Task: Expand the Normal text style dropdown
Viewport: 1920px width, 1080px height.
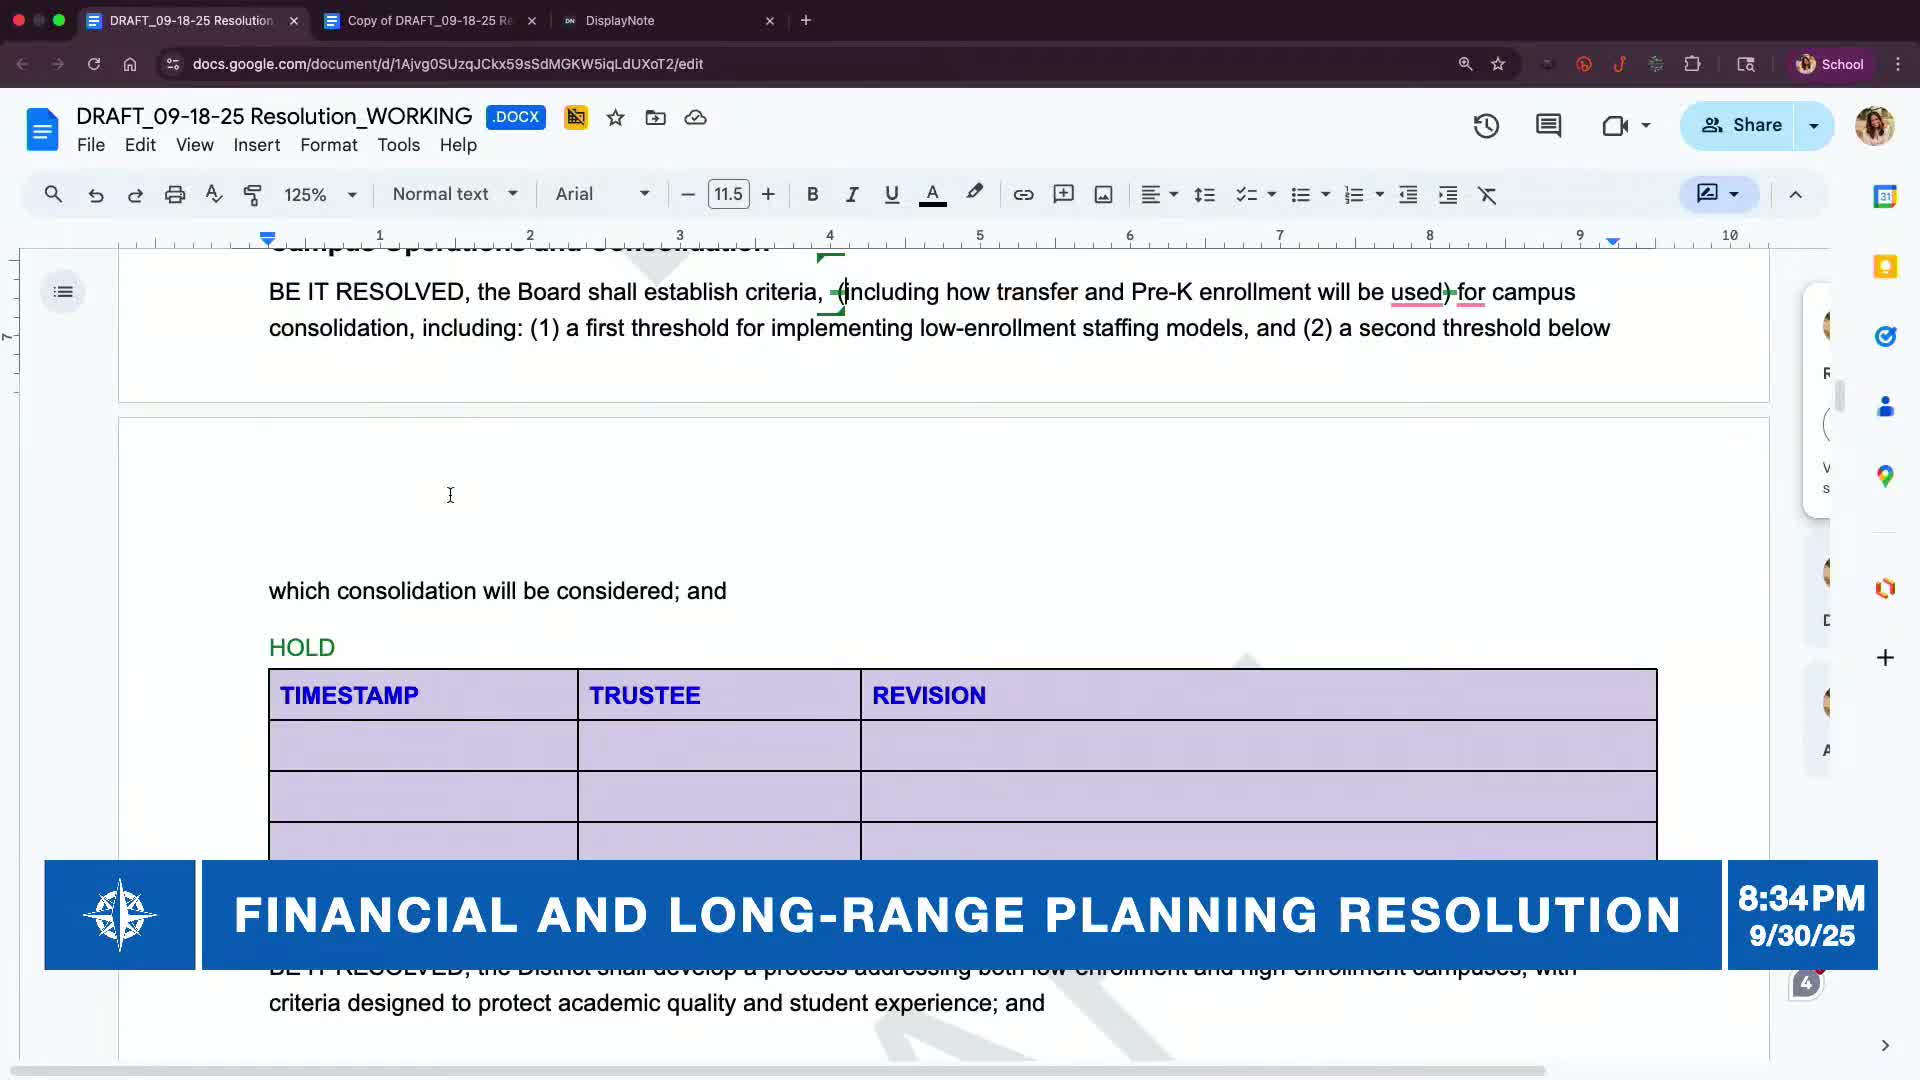Action: 455,194
